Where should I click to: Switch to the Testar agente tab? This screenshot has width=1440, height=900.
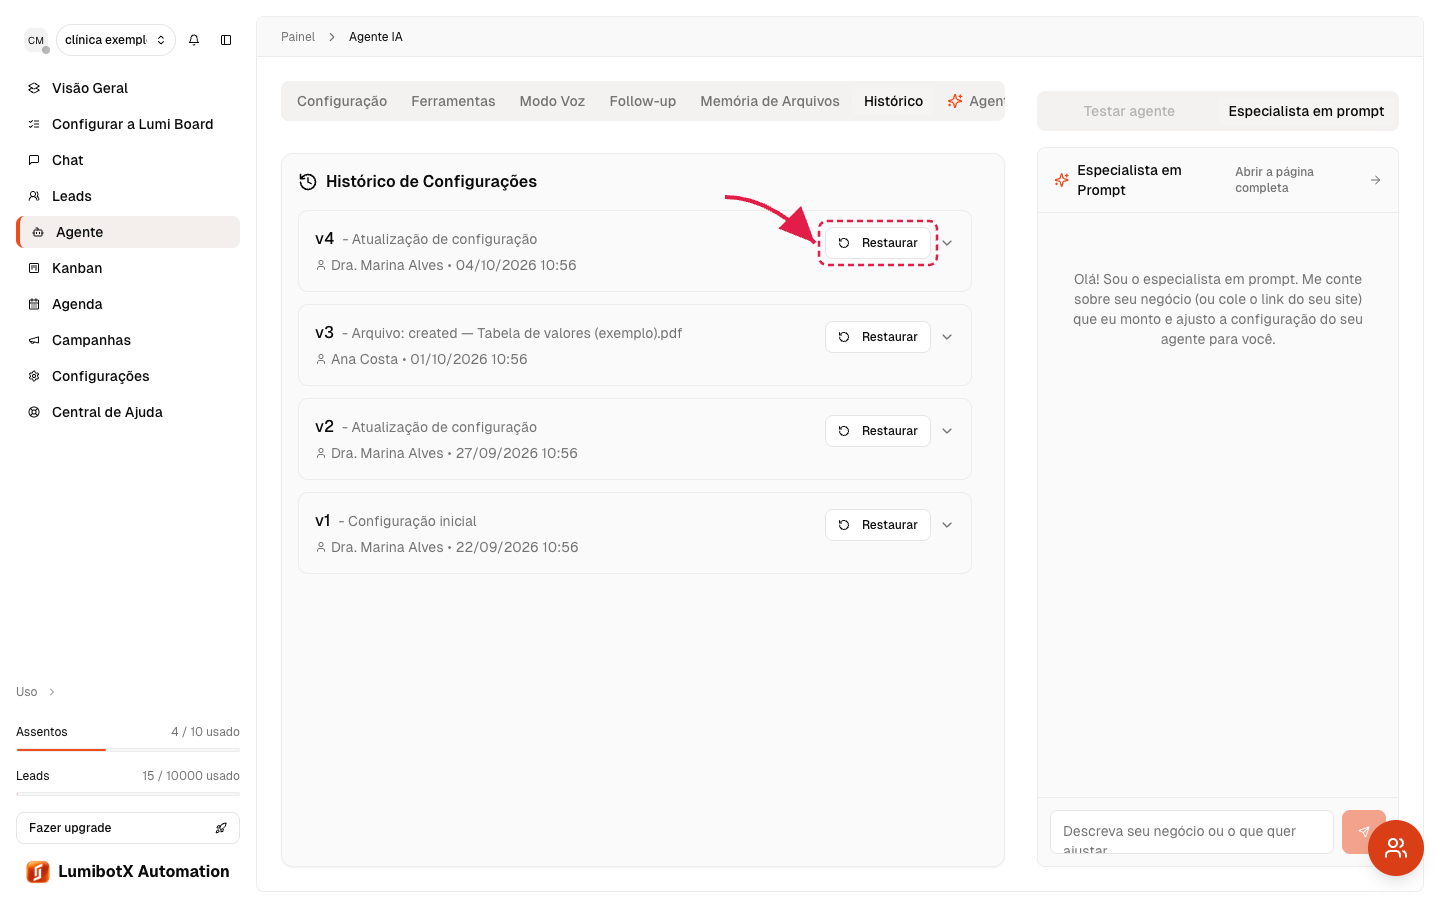tap(1129, 111)
